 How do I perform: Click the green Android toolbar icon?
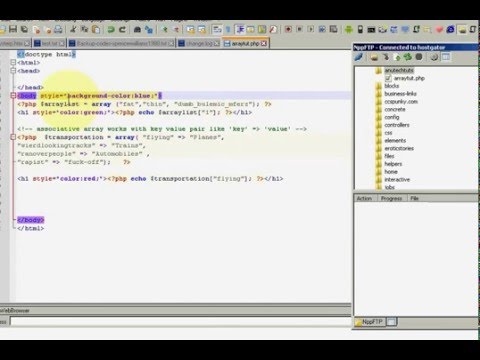(x=349, y=29)
